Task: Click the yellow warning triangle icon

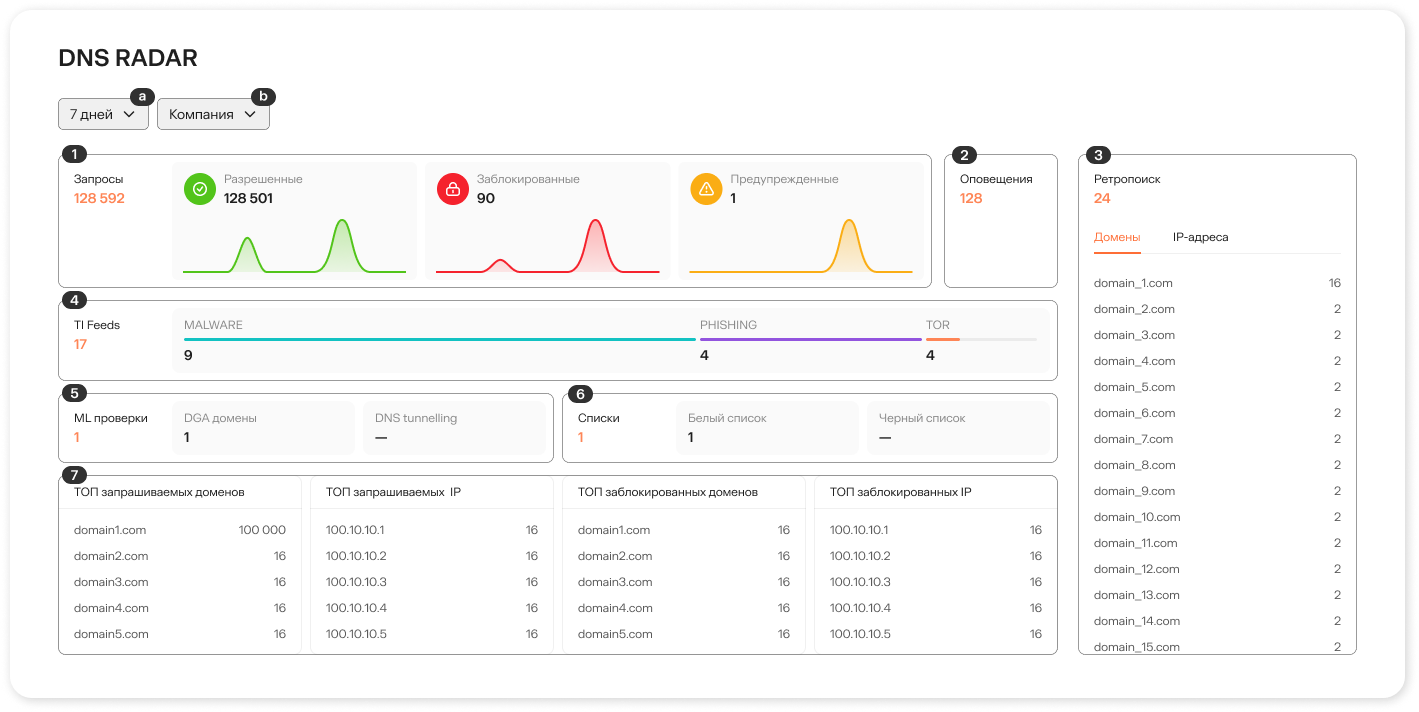Action: [706, 189]
